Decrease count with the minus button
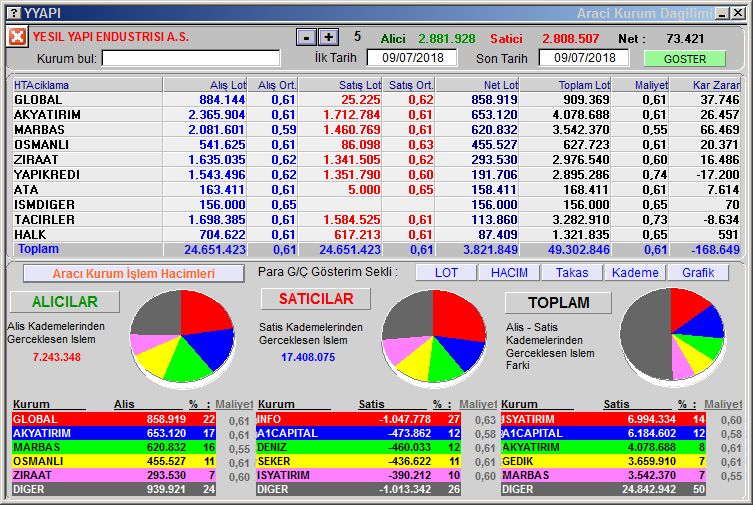This screenshot has width=753, height=505. [306, 37]
